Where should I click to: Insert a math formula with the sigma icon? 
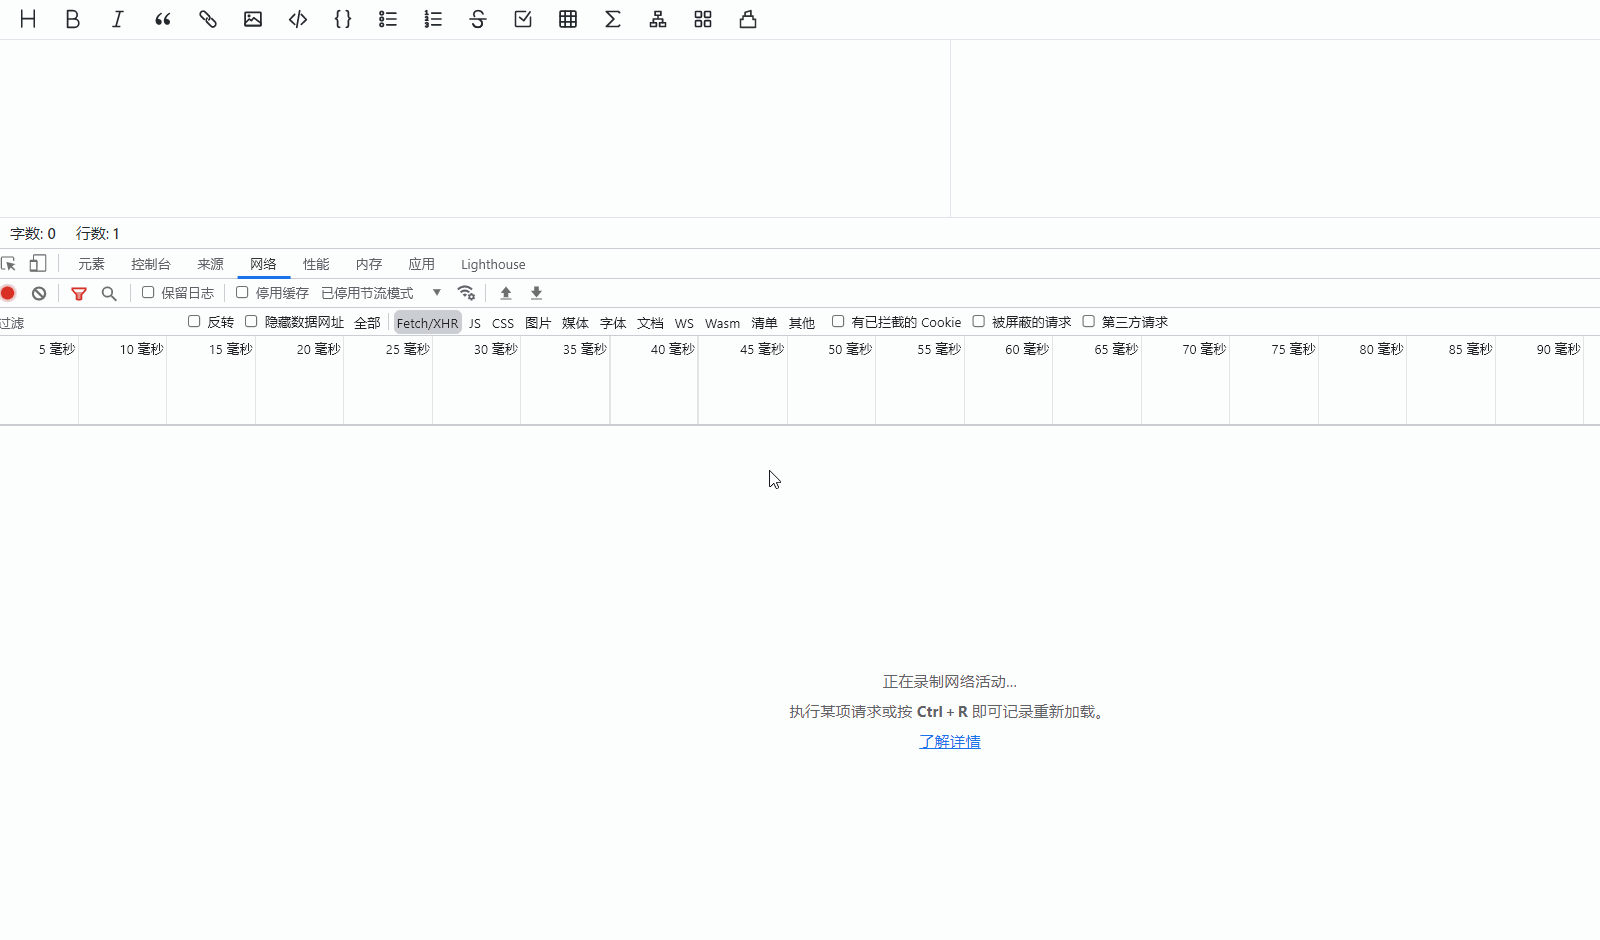click(x=613, y=18)
